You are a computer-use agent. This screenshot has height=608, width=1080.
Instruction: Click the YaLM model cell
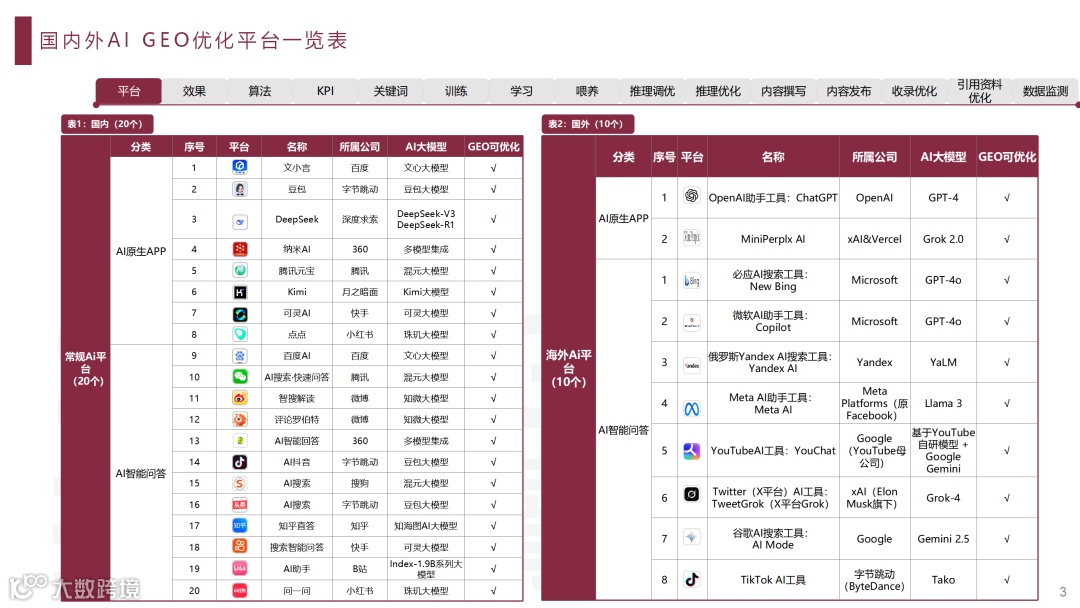tap(943, 362)
